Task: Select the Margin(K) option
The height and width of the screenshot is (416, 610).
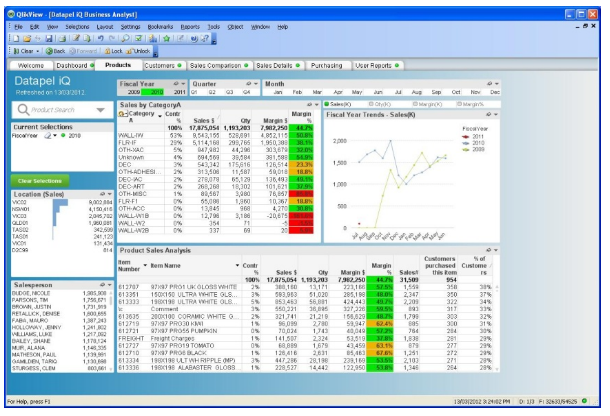Action: coord(427,104)
